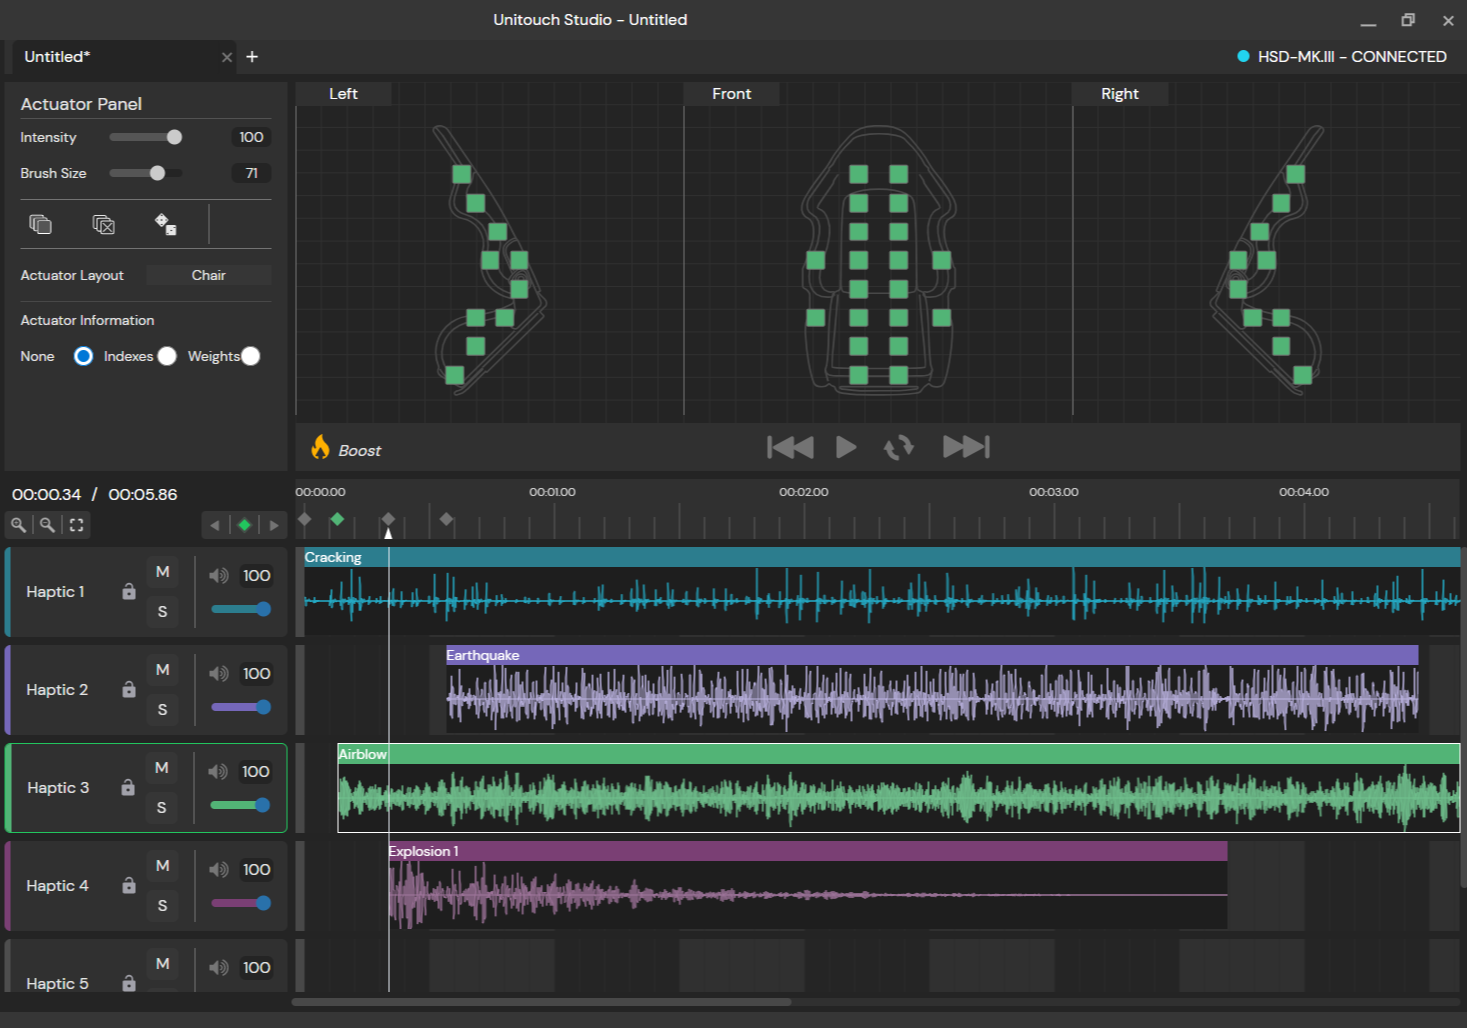The width and height of the screenshot is (1467, 1028).
Task: Click the clear-selection icon in Actuator Panel
Action: tap(103, 224)
